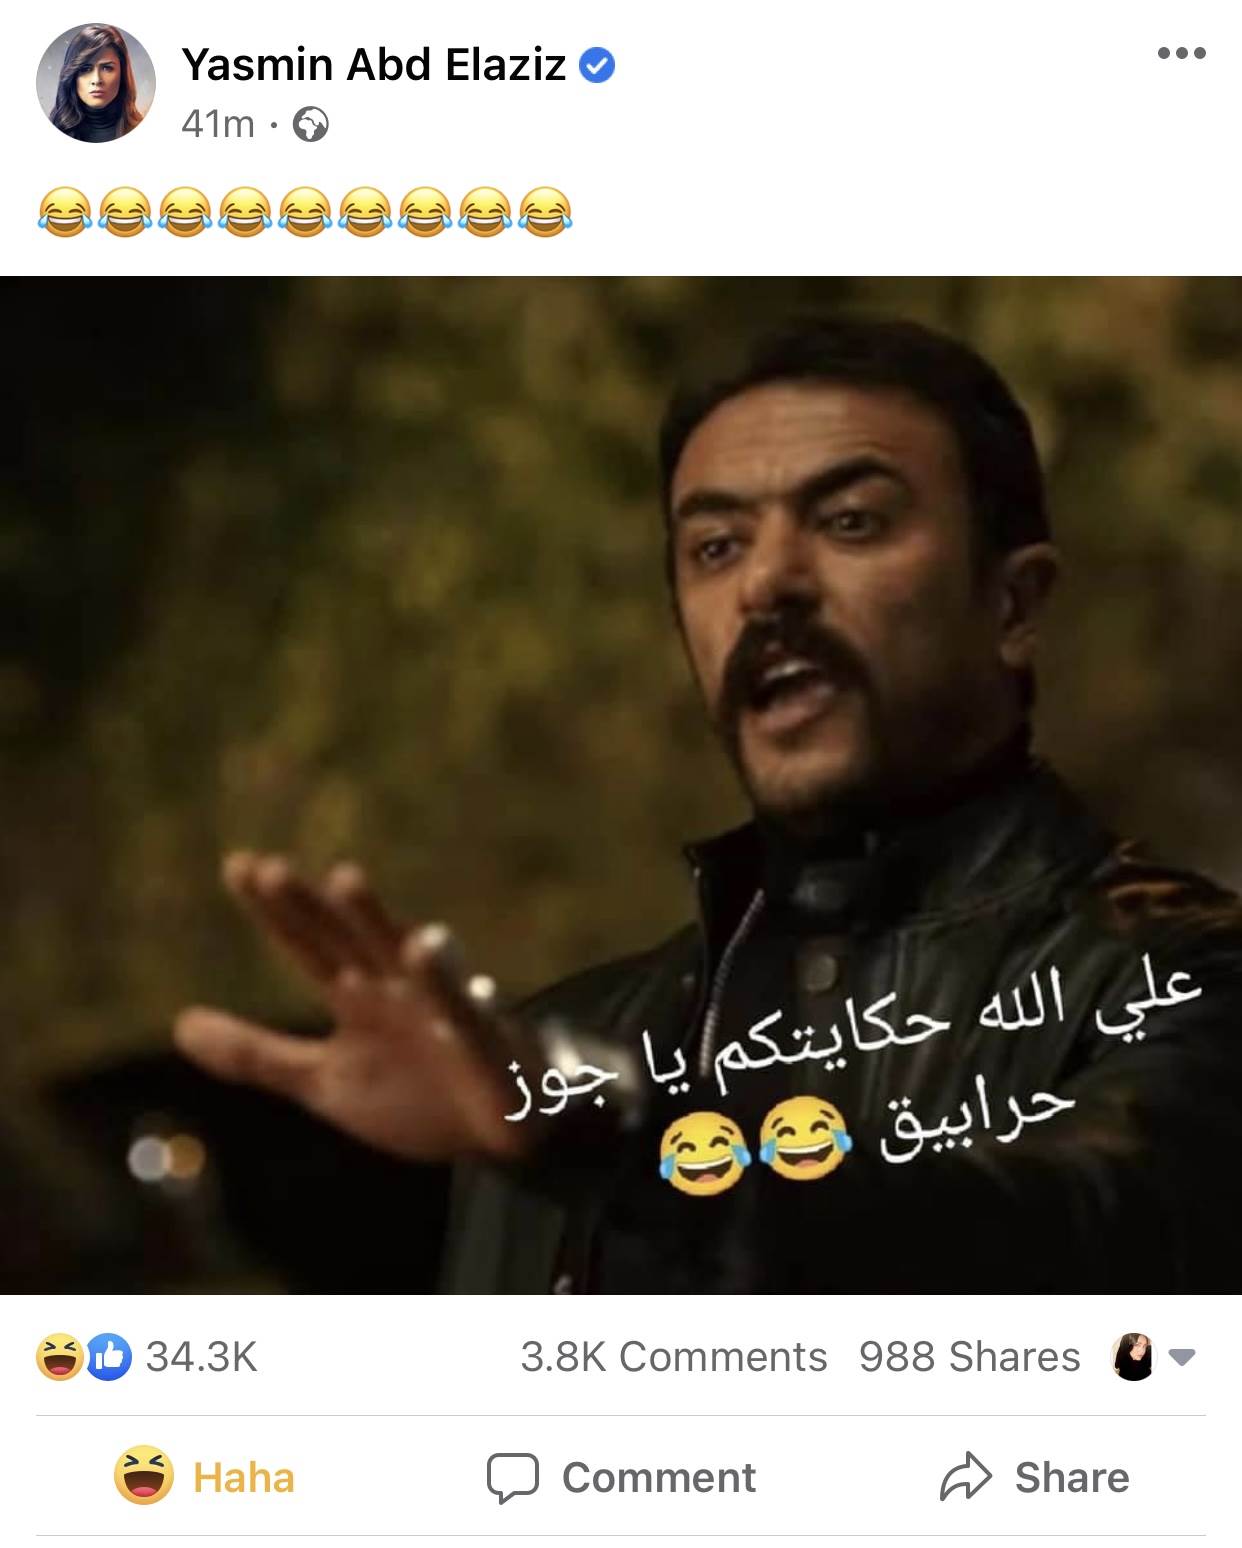This screenshot has height=1548, width=1242.
Task: Open the three-dot post options menu
Action: 1181,53
